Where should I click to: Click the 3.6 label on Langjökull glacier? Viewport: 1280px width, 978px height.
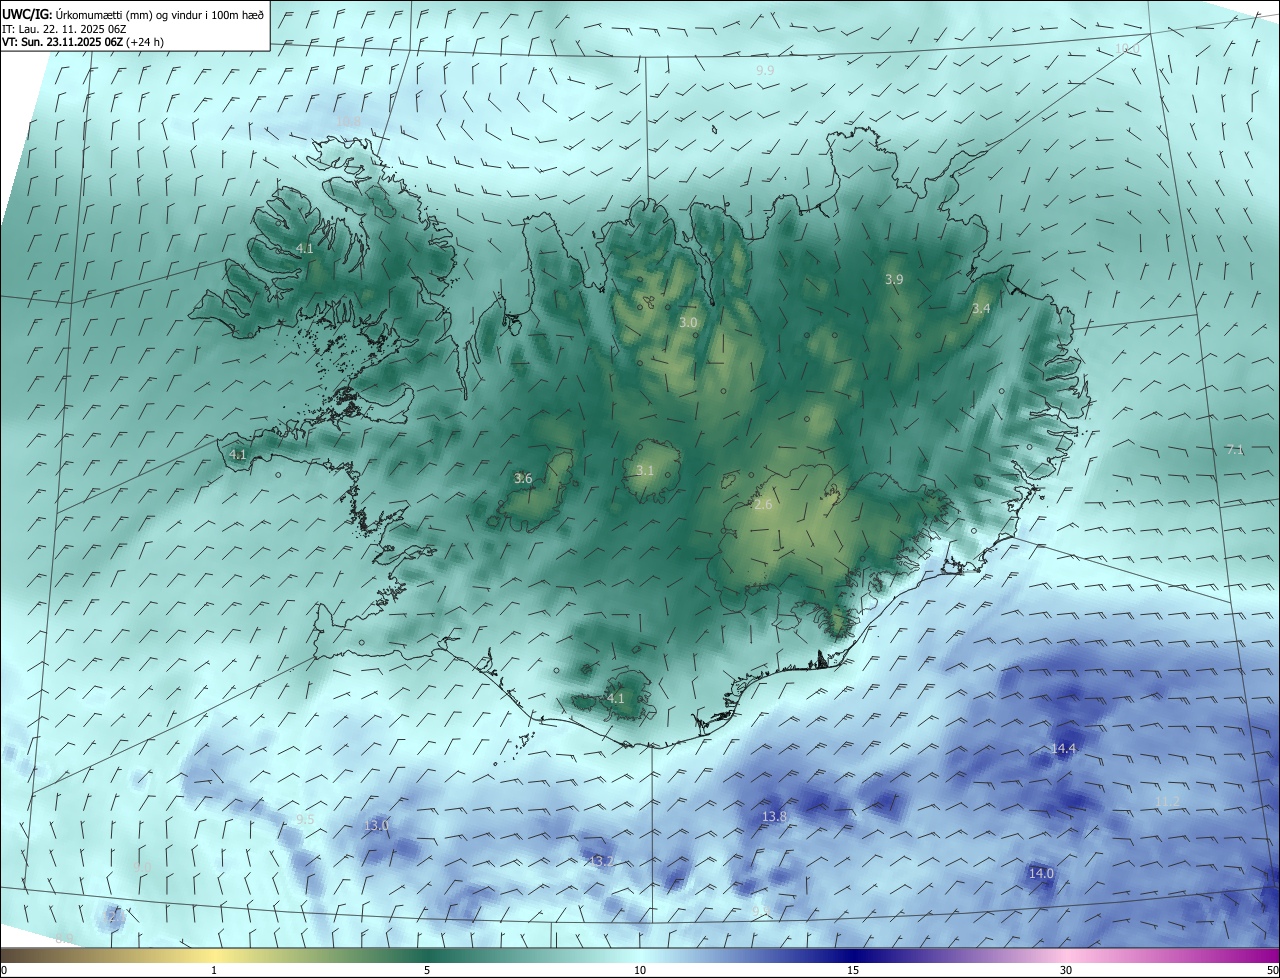[x=523, y=479]
